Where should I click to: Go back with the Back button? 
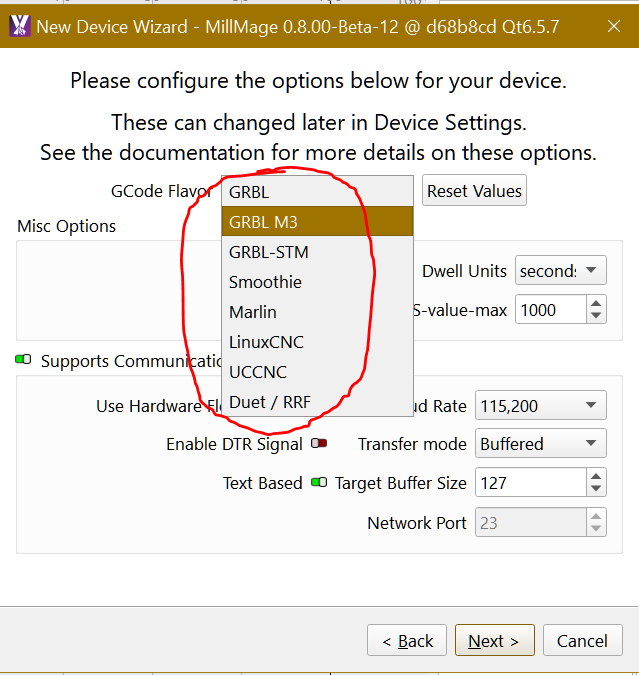[x=407, y=641]
